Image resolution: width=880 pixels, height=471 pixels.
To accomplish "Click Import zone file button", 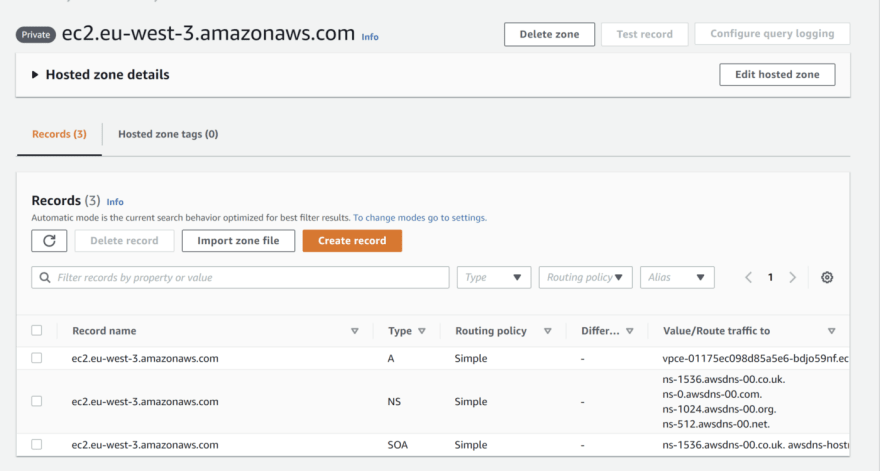I will [238, 241].
